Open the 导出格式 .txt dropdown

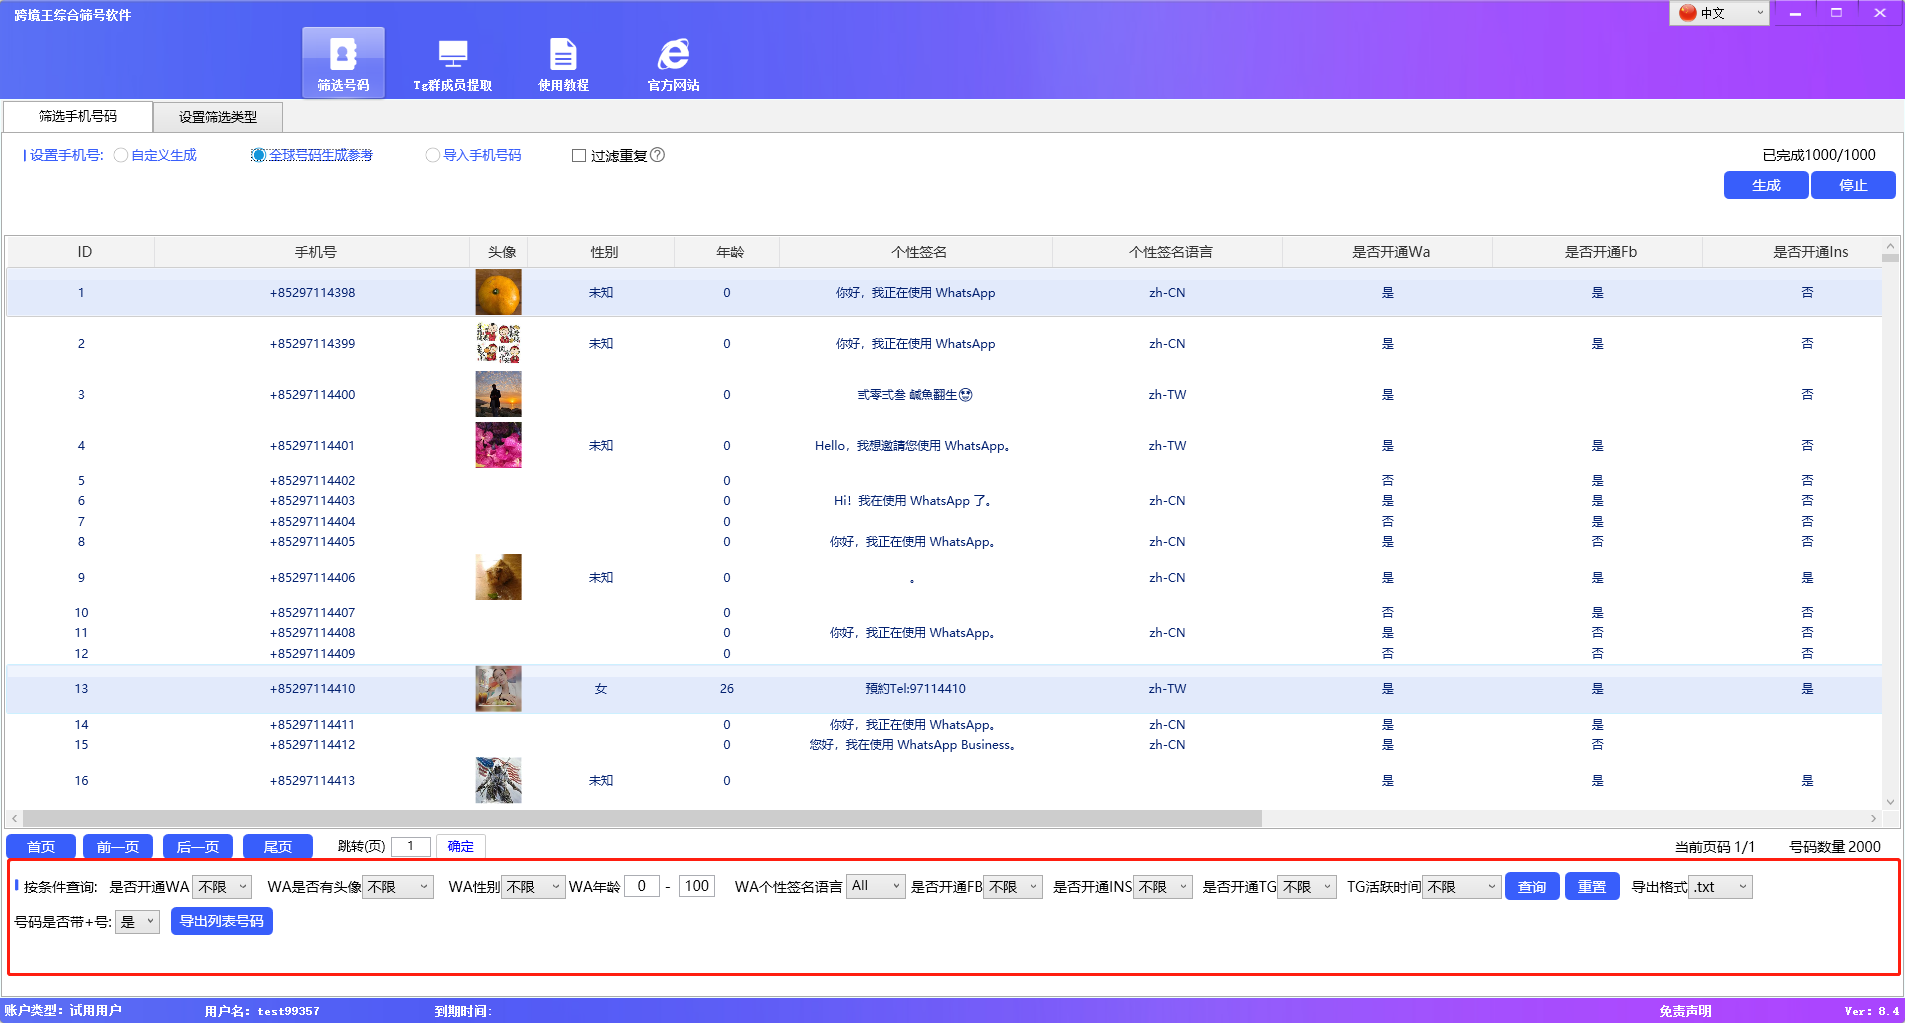pyautogui.click(x=1721, y=887)
